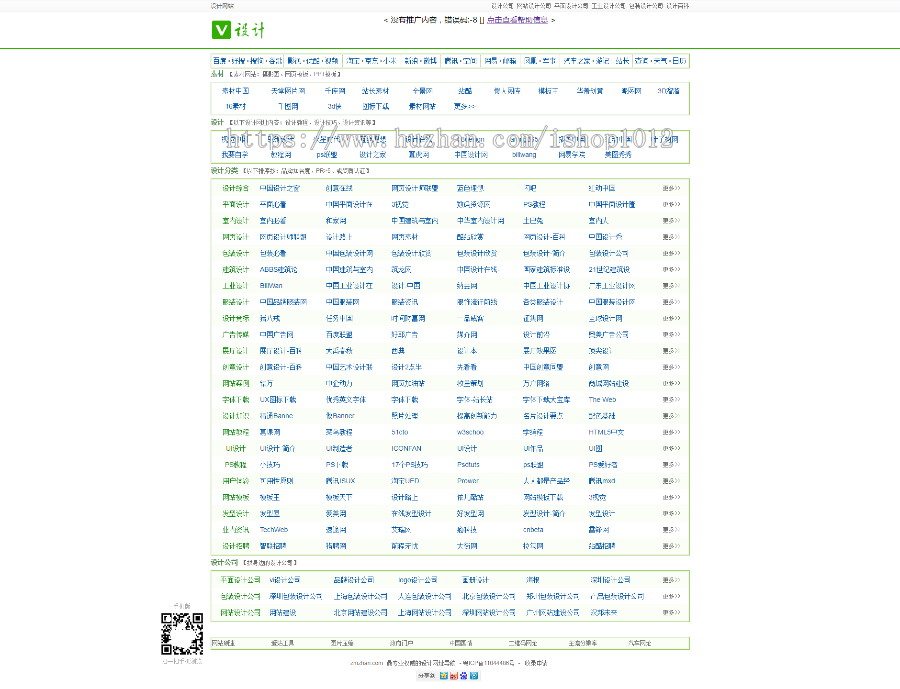The image size is (900, 689).
Task: Open the 汽车之家 quick link
Action: point(576,61)
